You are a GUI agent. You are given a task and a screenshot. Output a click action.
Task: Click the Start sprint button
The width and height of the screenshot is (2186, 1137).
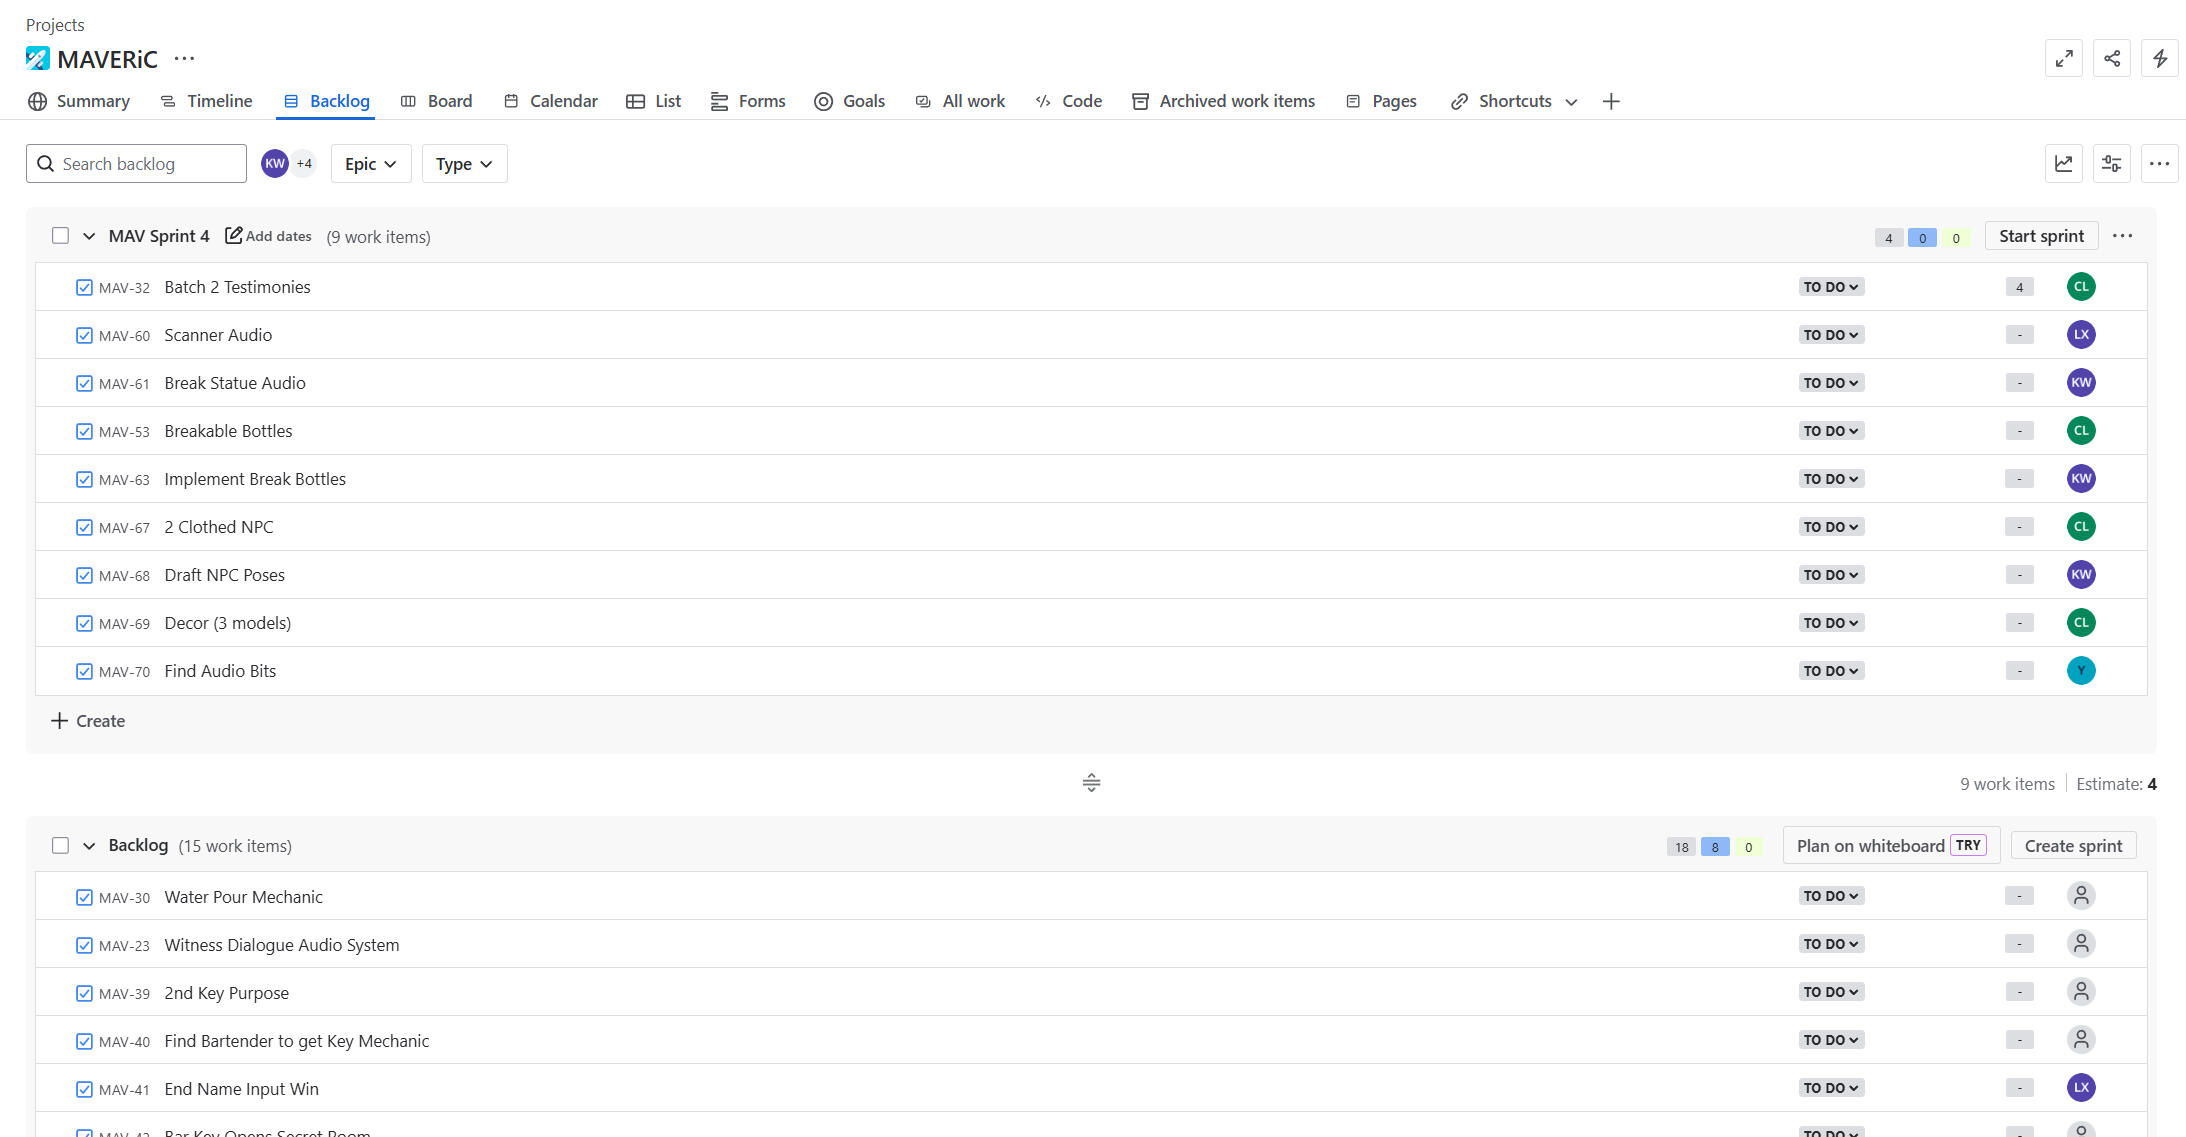click(x=2040, y=236)
